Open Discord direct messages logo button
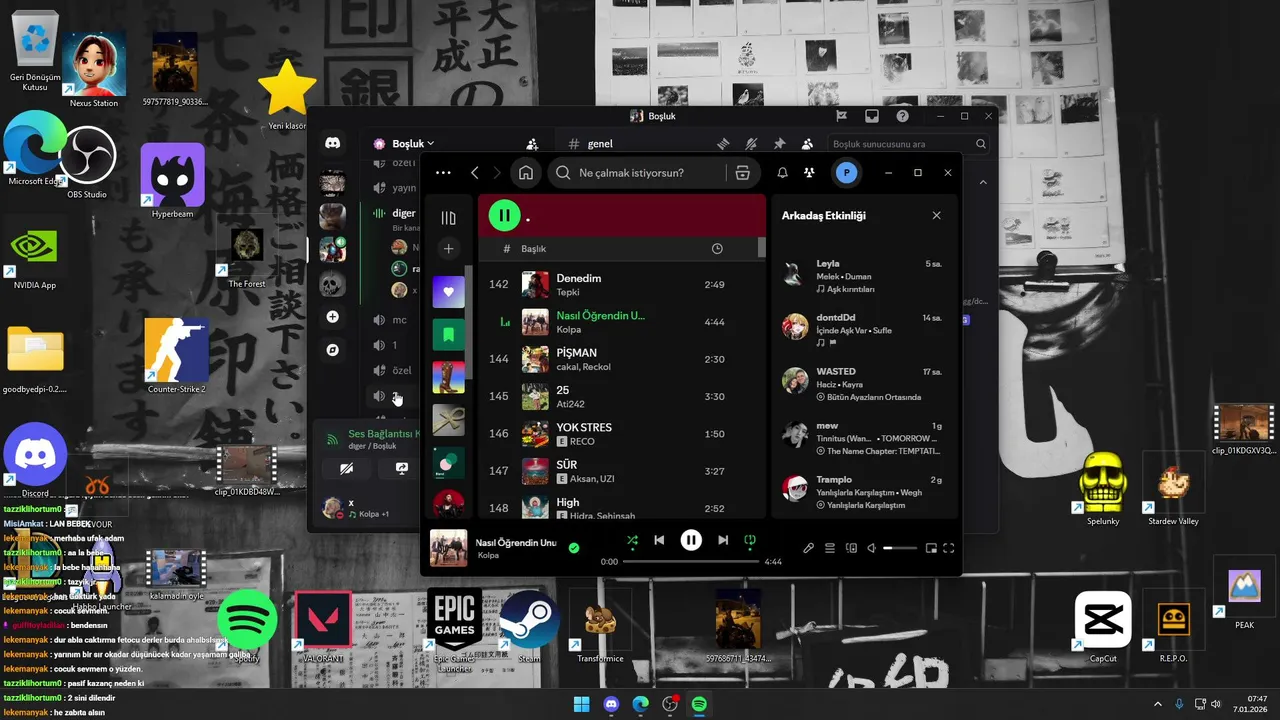This screenshot has height=720, width=1280. pyautogui.click(x=332, y=144)
